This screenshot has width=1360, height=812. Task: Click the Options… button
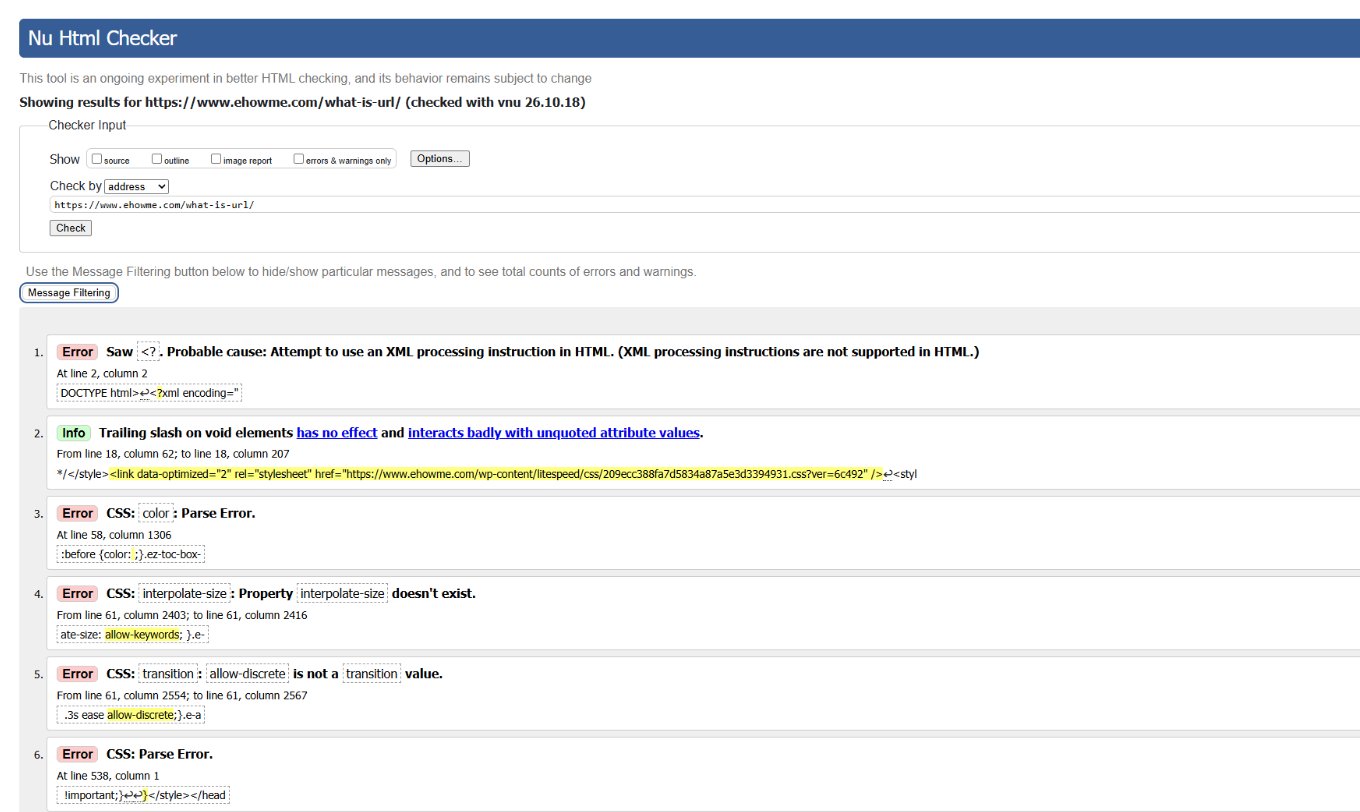[440, 159]
